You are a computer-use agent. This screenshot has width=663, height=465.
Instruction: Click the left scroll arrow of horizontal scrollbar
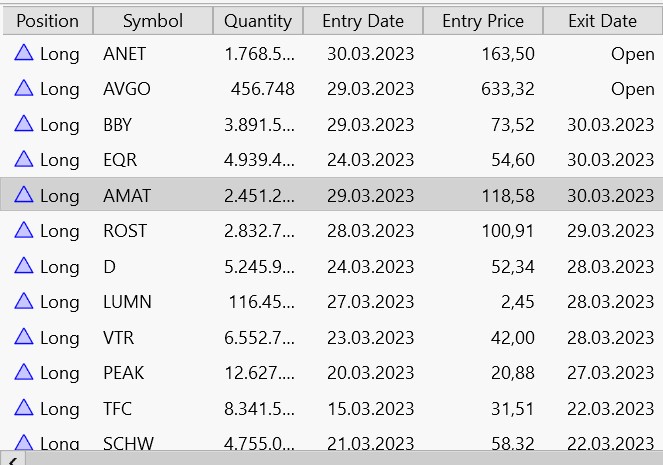[13, 460]
